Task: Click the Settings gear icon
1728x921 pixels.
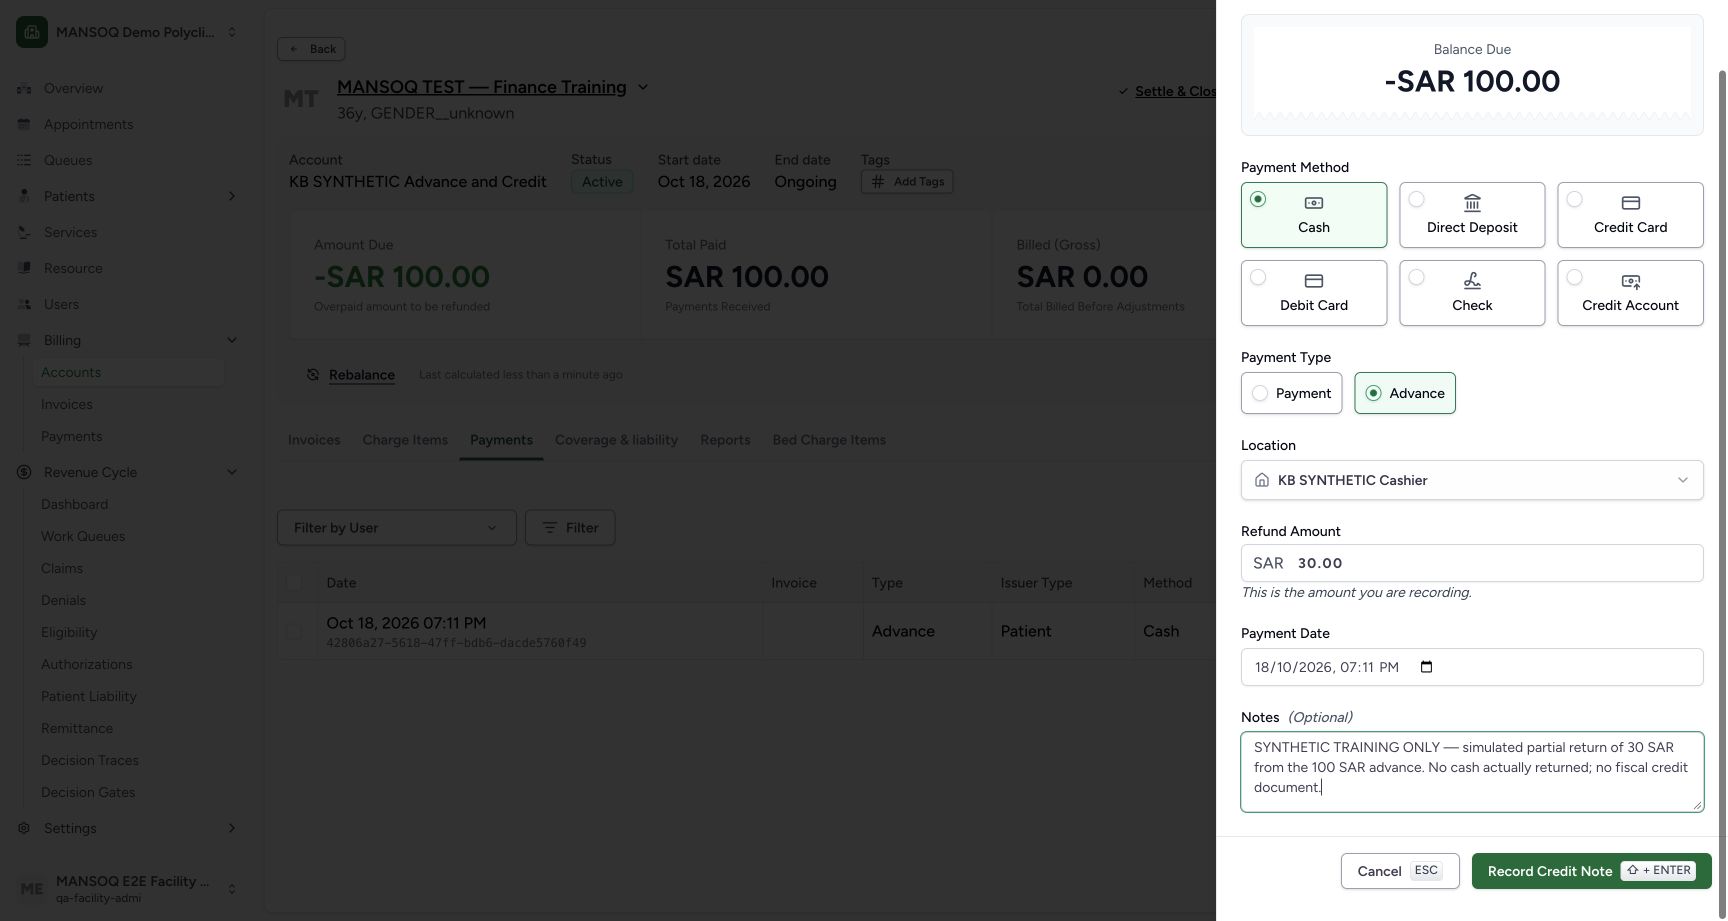Action: 24,828
